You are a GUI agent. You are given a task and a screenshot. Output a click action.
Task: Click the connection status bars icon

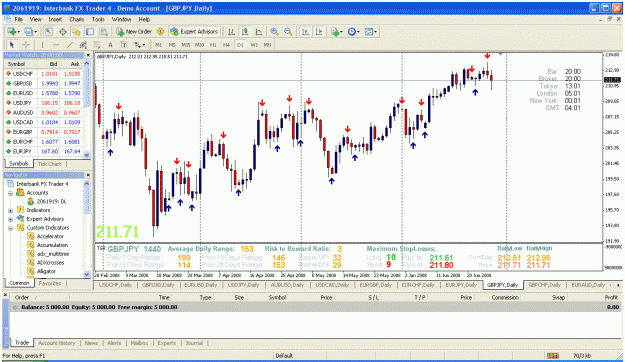[552, 355]
